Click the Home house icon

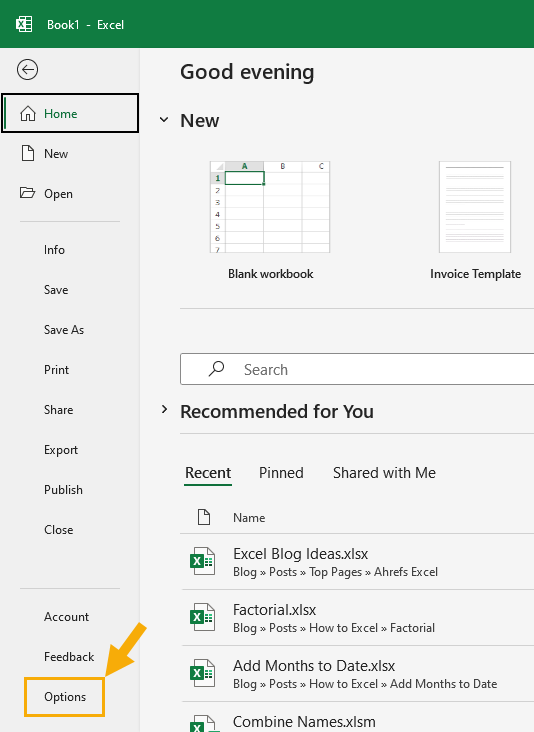click(x=28, y=113)
